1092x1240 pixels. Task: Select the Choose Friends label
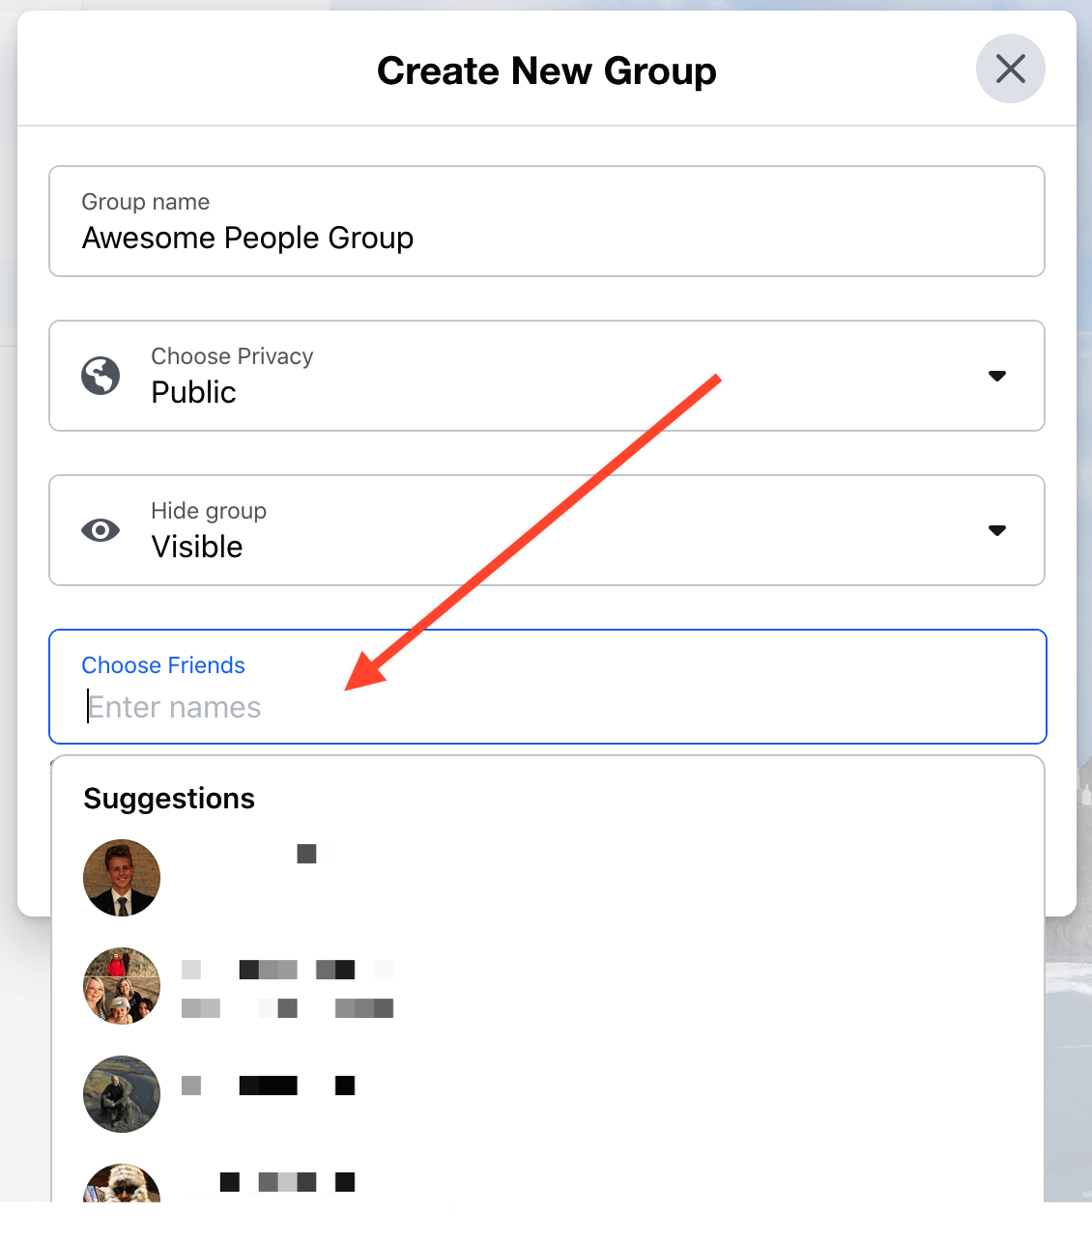pyautogui.click(x=162, y=665)
